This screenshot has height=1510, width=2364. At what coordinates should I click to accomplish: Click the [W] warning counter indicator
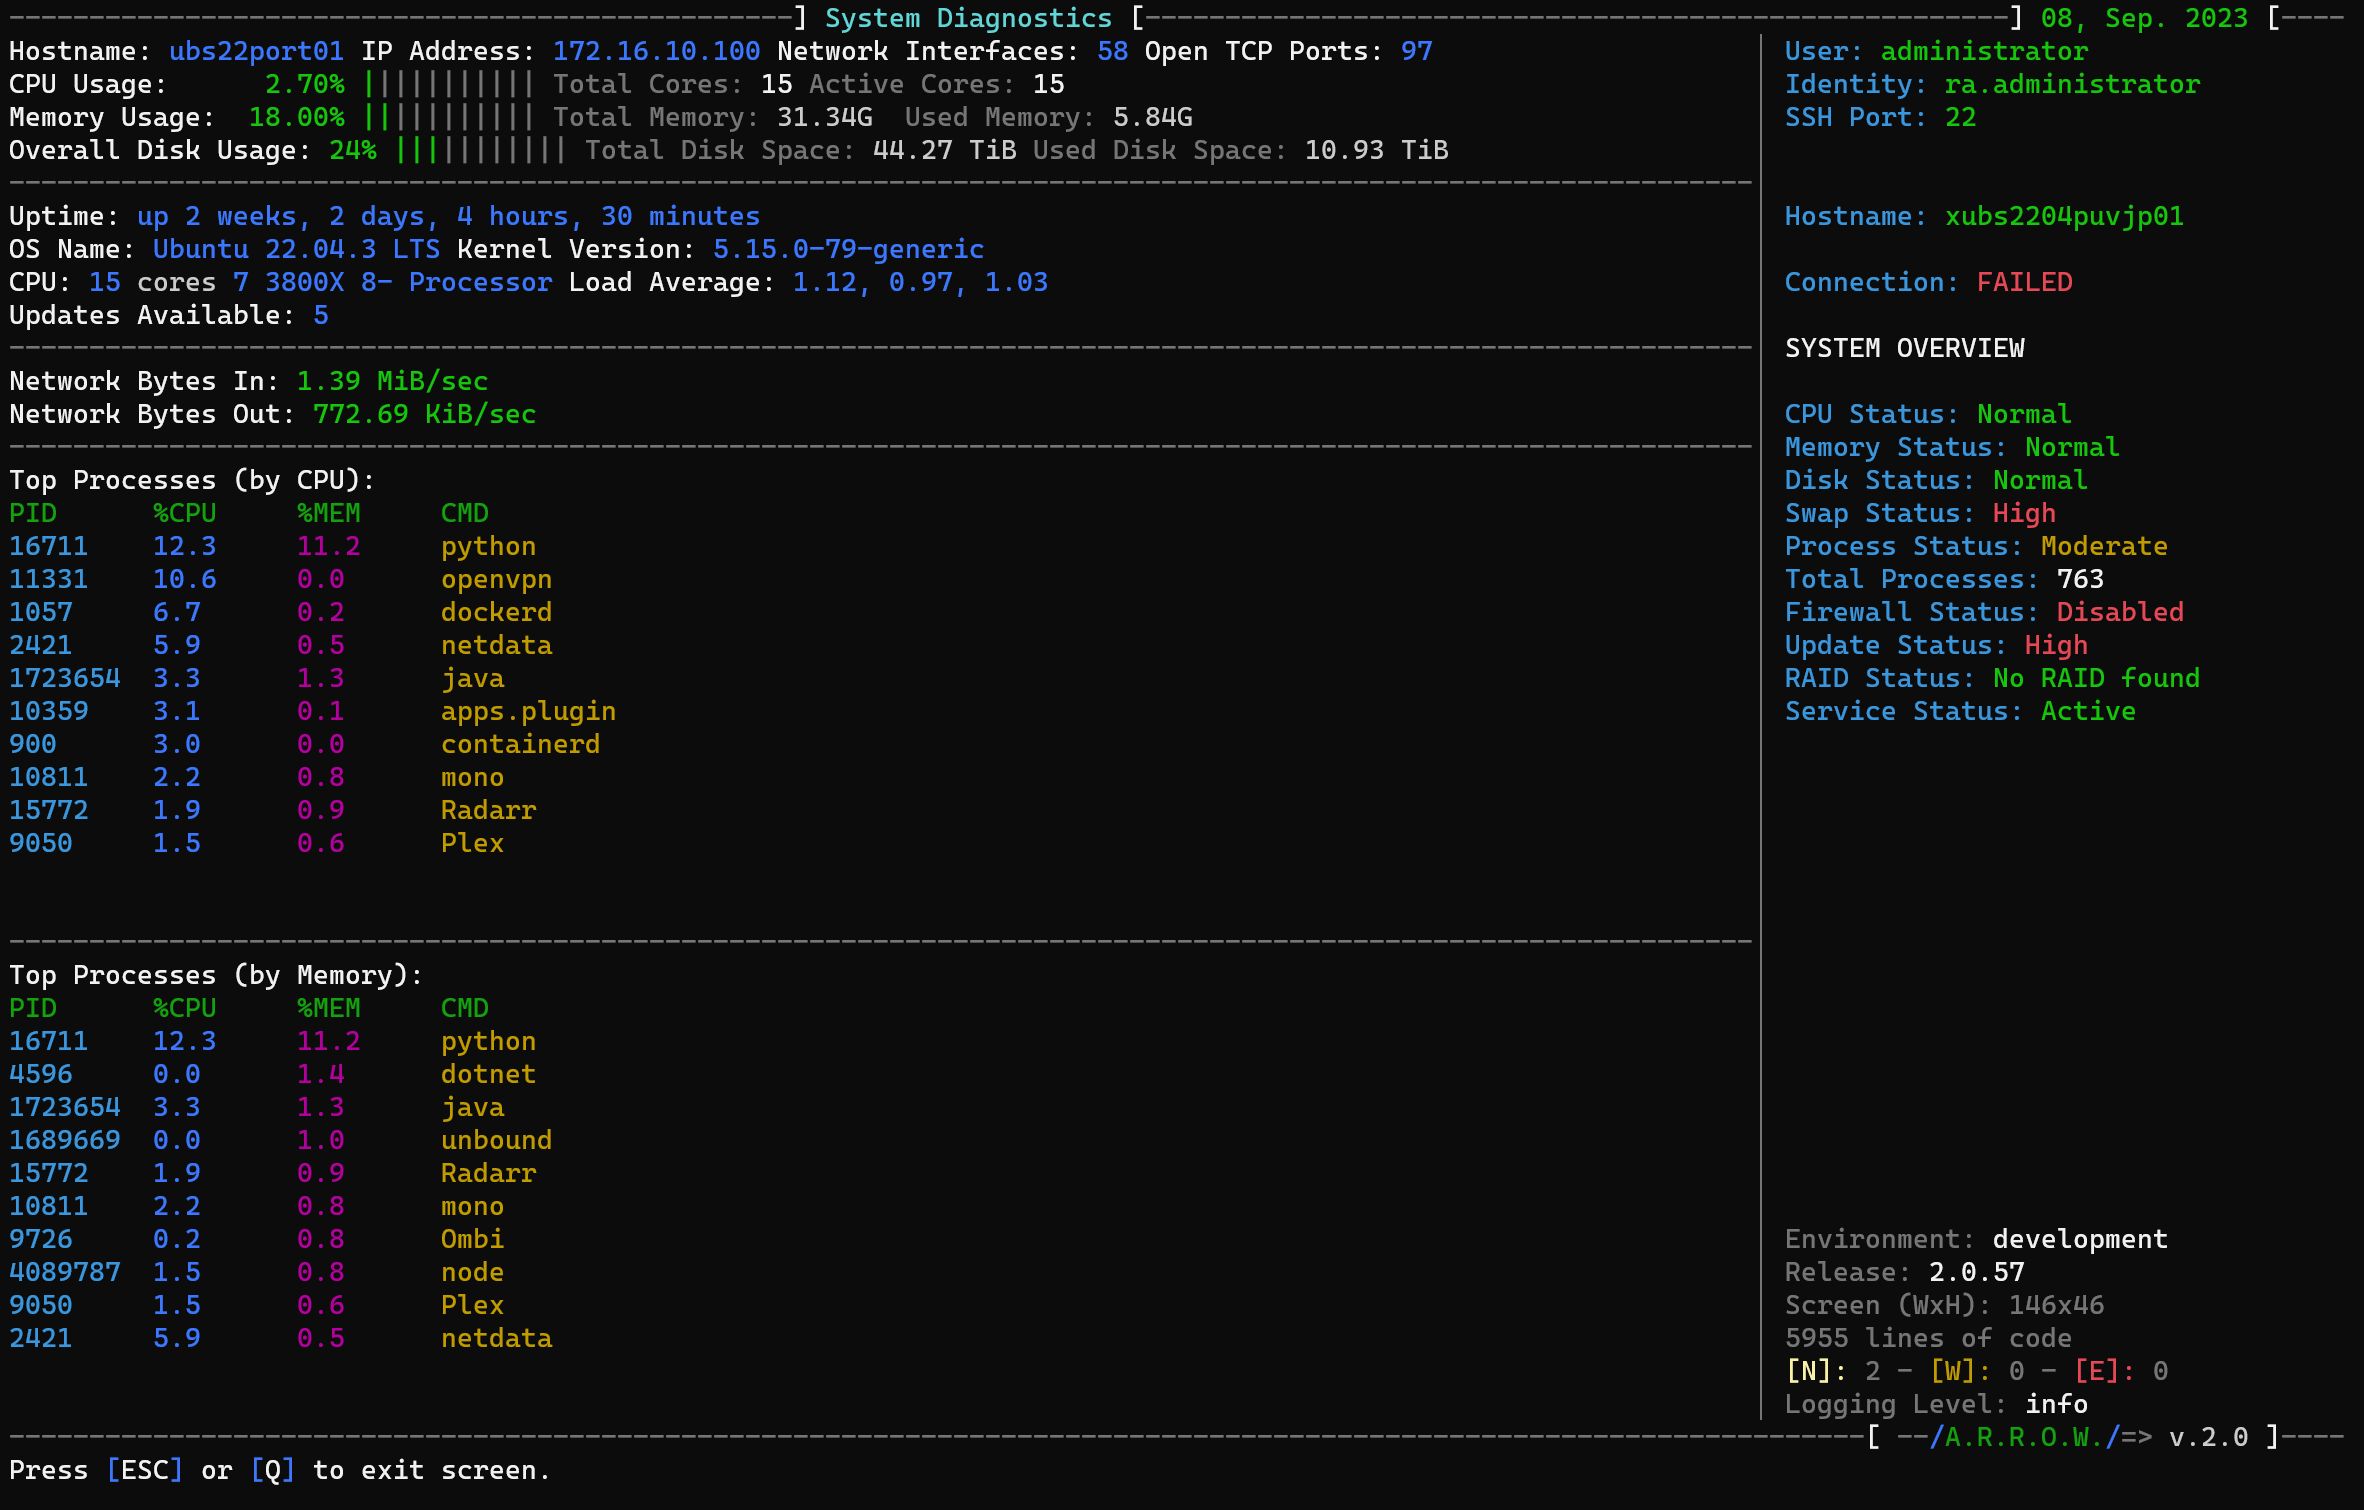[1952, 1371]
